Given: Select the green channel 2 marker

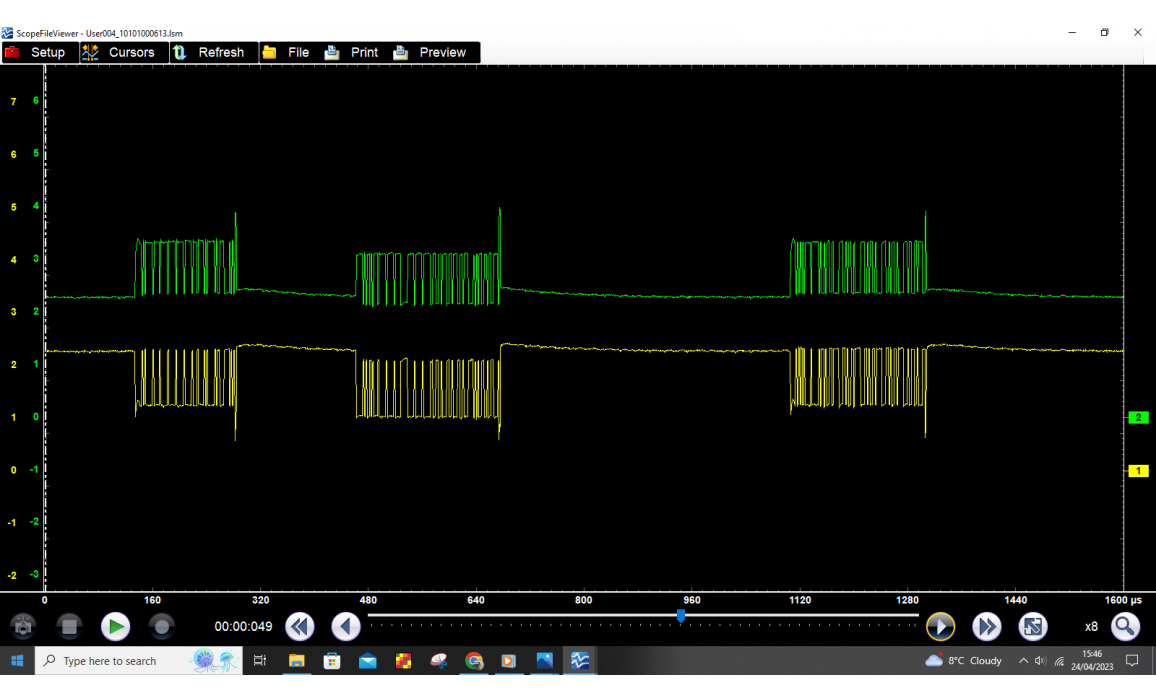Looking at the screenshot, I should 1138,418.
